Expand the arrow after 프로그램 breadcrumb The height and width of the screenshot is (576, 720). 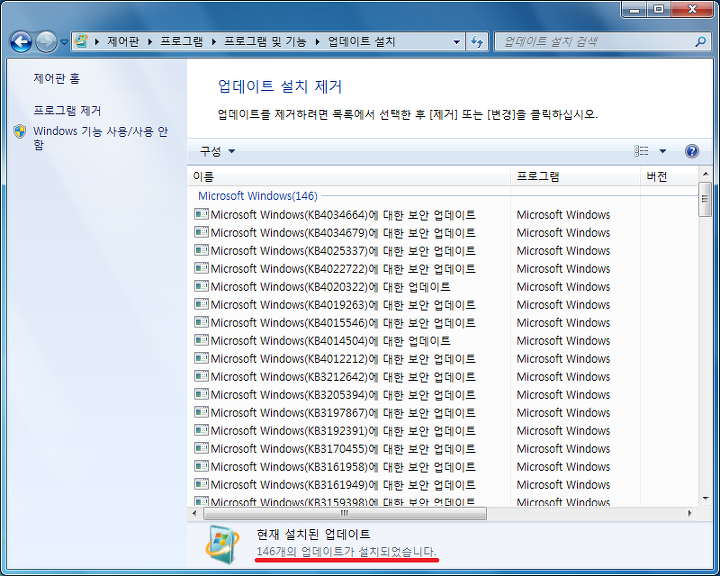coord(214,42)
